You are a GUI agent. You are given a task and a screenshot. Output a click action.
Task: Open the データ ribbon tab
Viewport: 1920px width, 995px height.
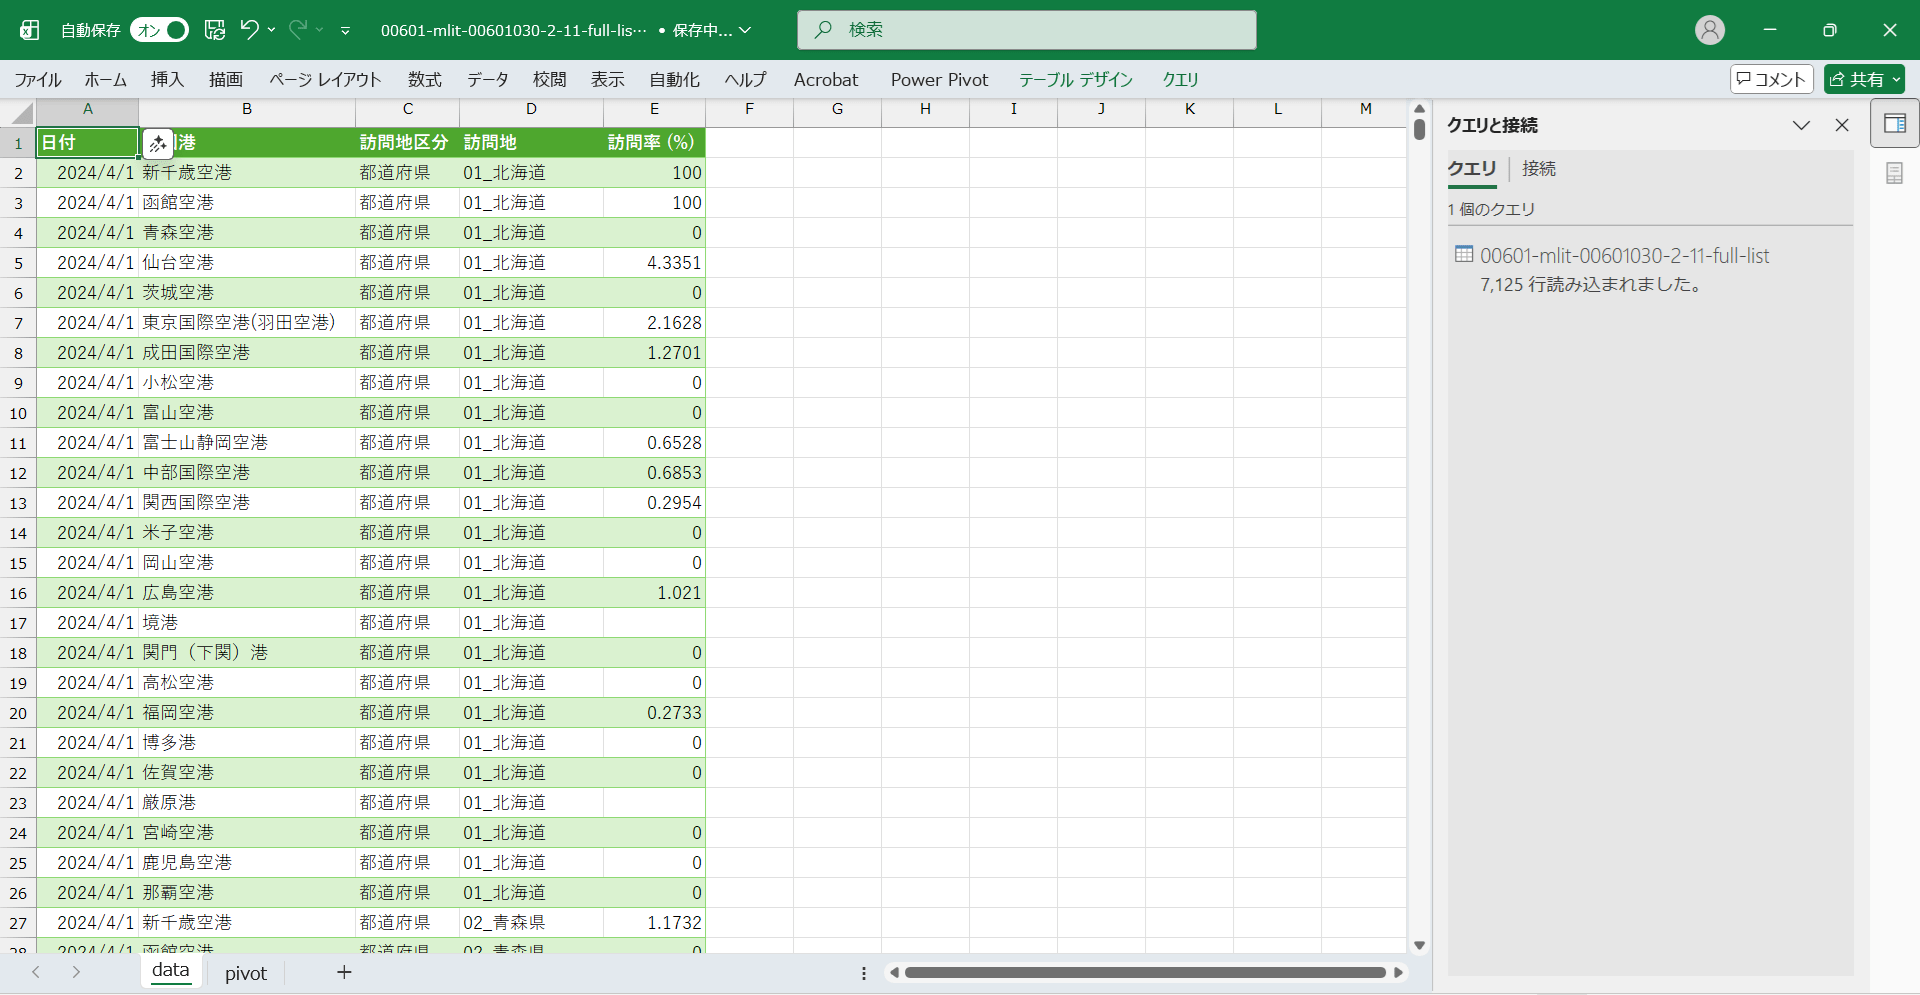pos(487,80)
